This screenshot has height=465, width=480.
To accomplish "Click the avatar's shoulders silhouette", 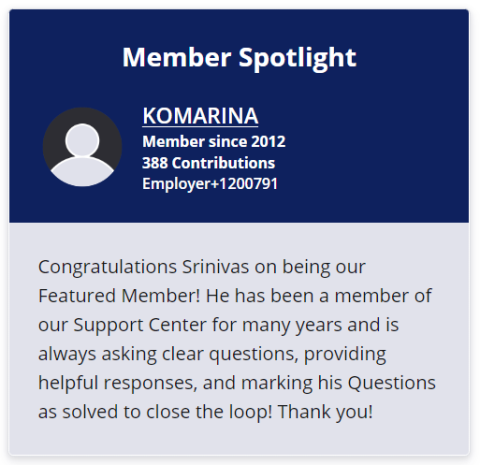I will (x=82, y=171).
